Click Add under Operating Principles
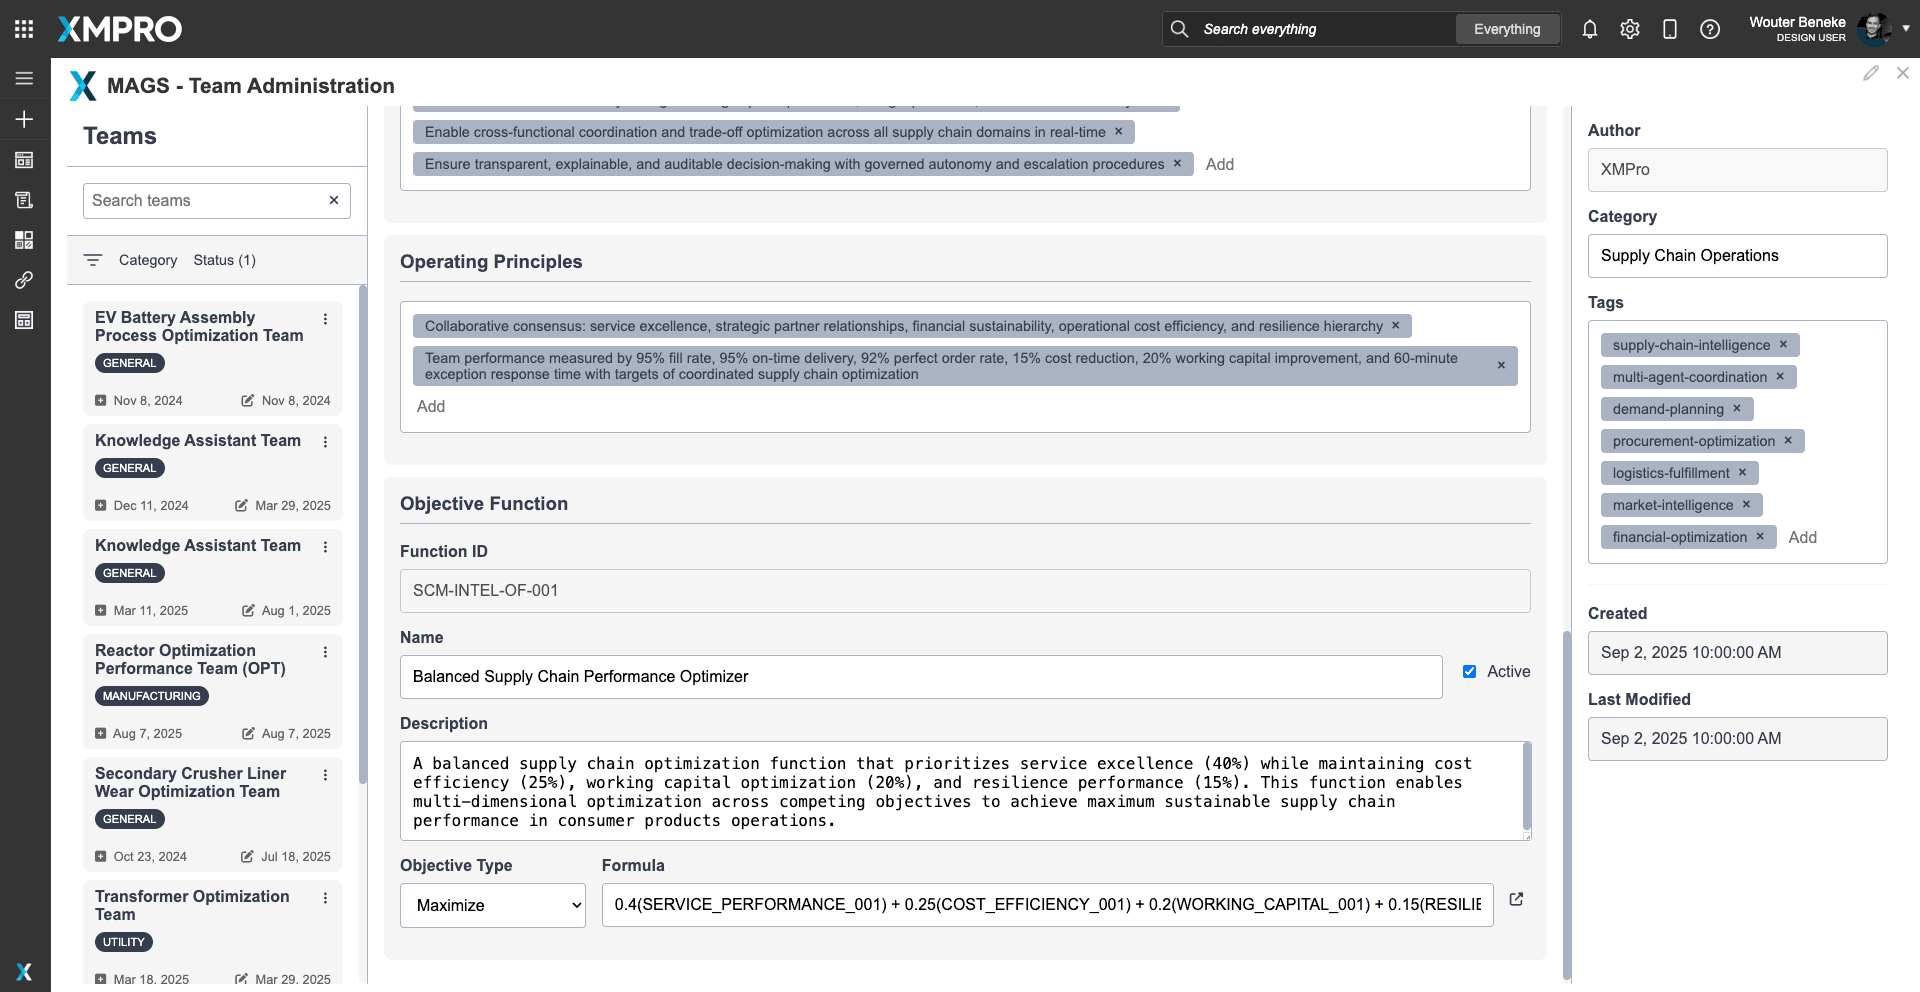This screenshot has height=992, width=1920. [431, 406]
